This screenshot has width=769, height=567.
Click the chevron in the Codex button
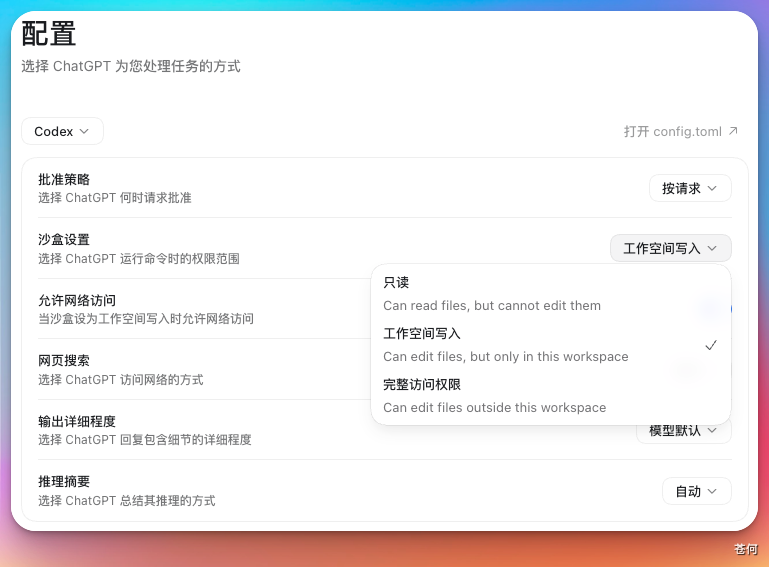[x=84, y=131]
